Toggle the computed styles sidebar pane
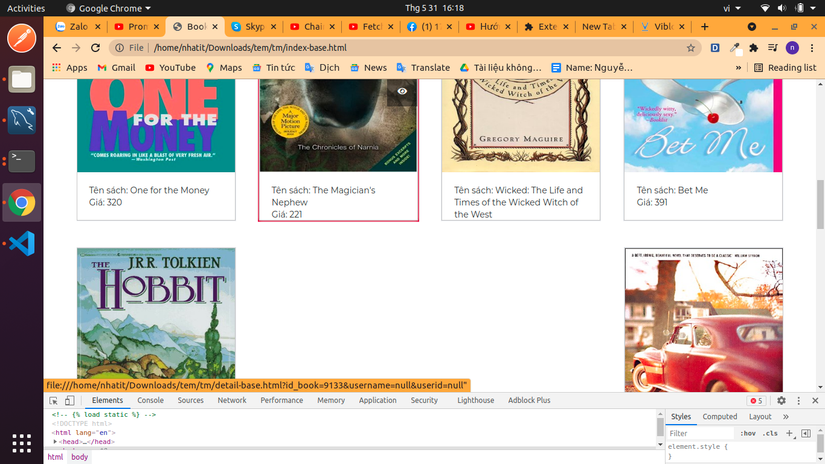This screenshot has width=825, height=464. tap(806, 433)
